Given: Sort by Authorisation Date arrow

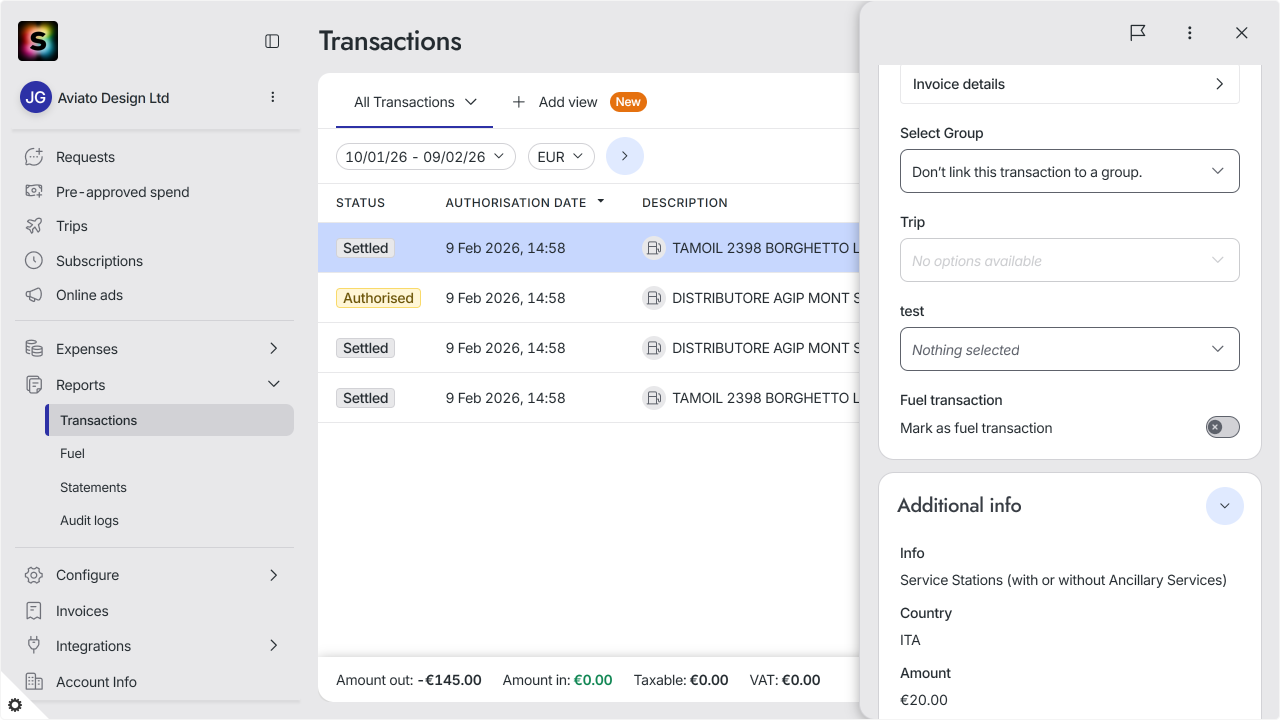Looking at the screenshot, I should (x=601, y=201).
